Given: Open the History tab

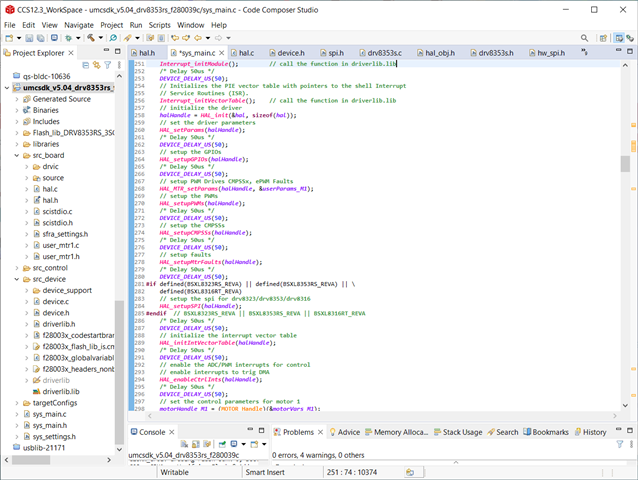Looking at the screenshot, I should click(x=590, y=432).
